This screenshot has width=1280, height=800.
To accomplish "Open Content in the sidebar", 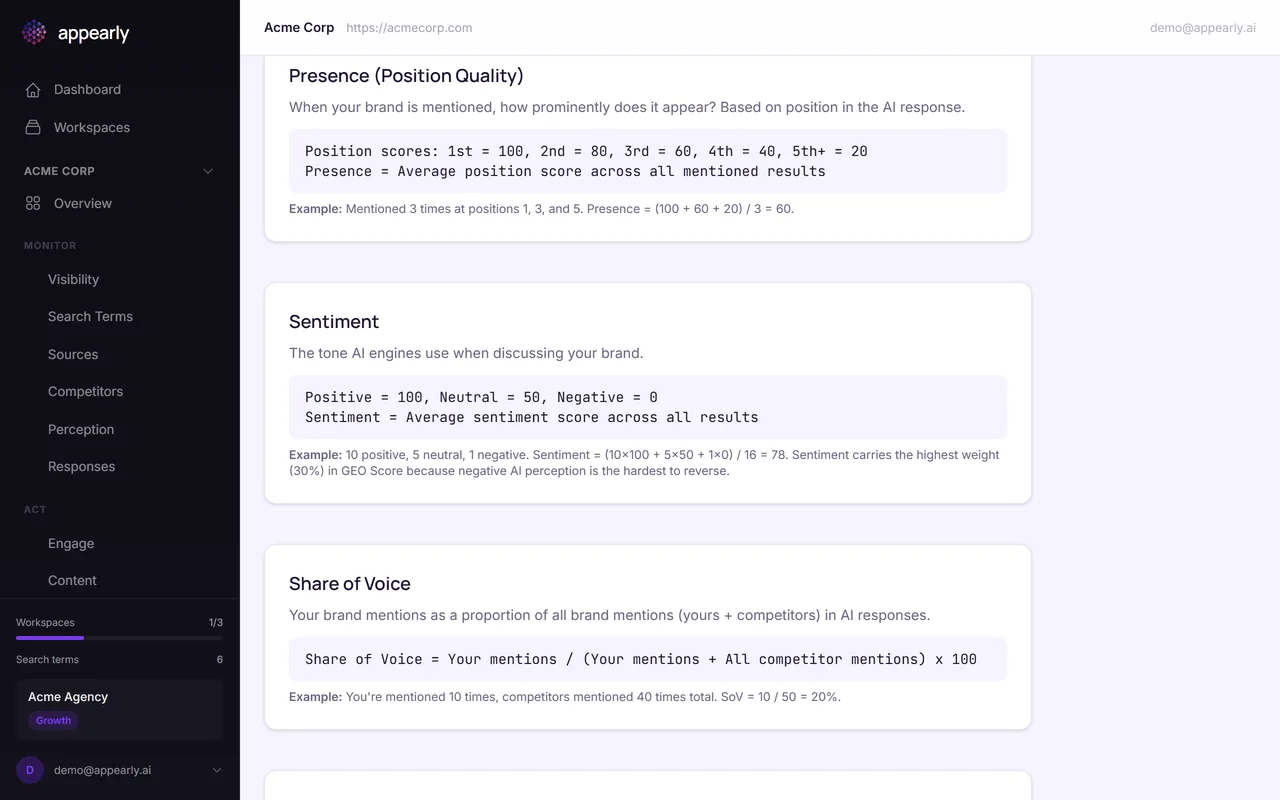I will click(72, 580).
